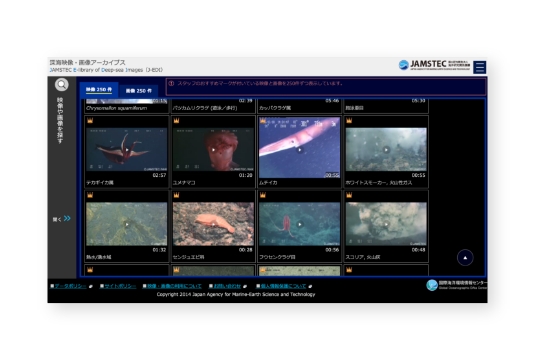Switch to the 画像 250件 tab
Image resolution: width=535 pixels, height=360 pixels.
point(139,91)
